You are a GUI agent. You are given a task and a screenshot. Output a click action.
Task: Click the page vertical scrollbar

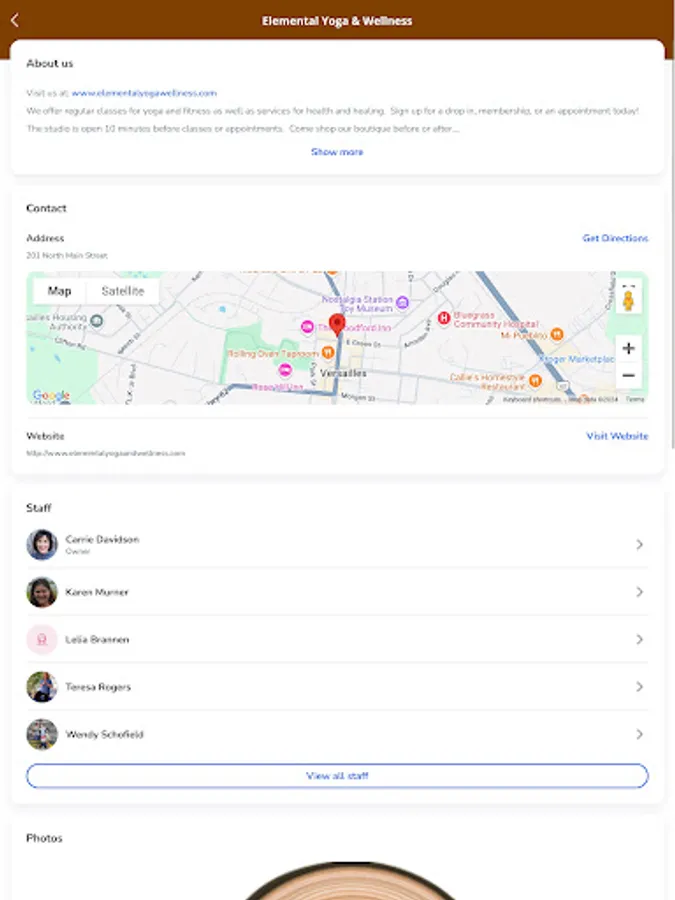click(x=672, y=253)
